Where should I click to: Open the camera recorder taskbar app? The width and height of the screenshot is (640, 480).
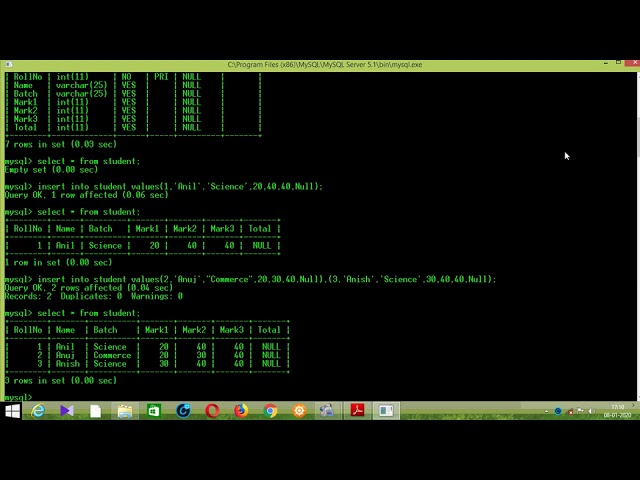pos(327,411)
